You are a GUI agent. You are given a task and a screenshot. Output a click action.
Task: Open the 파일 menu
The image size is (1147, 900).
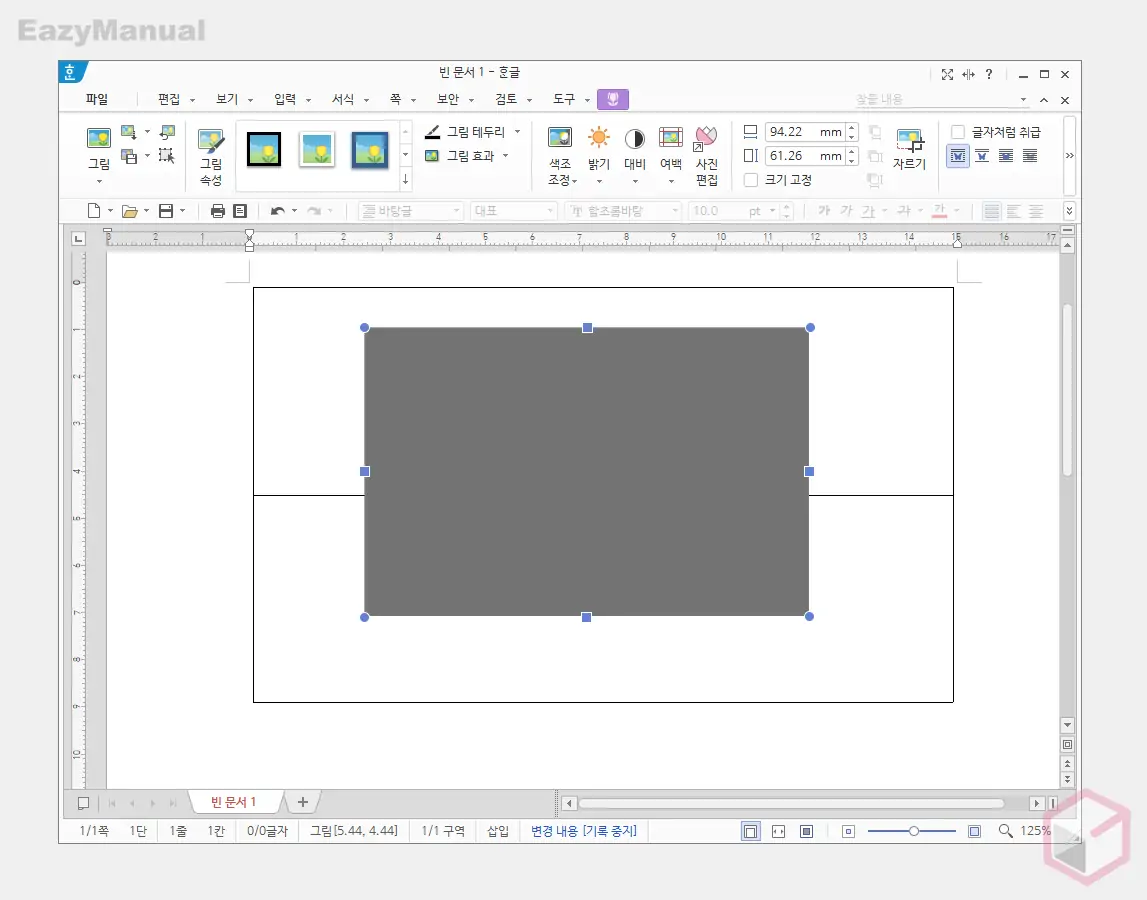[97, 99]
